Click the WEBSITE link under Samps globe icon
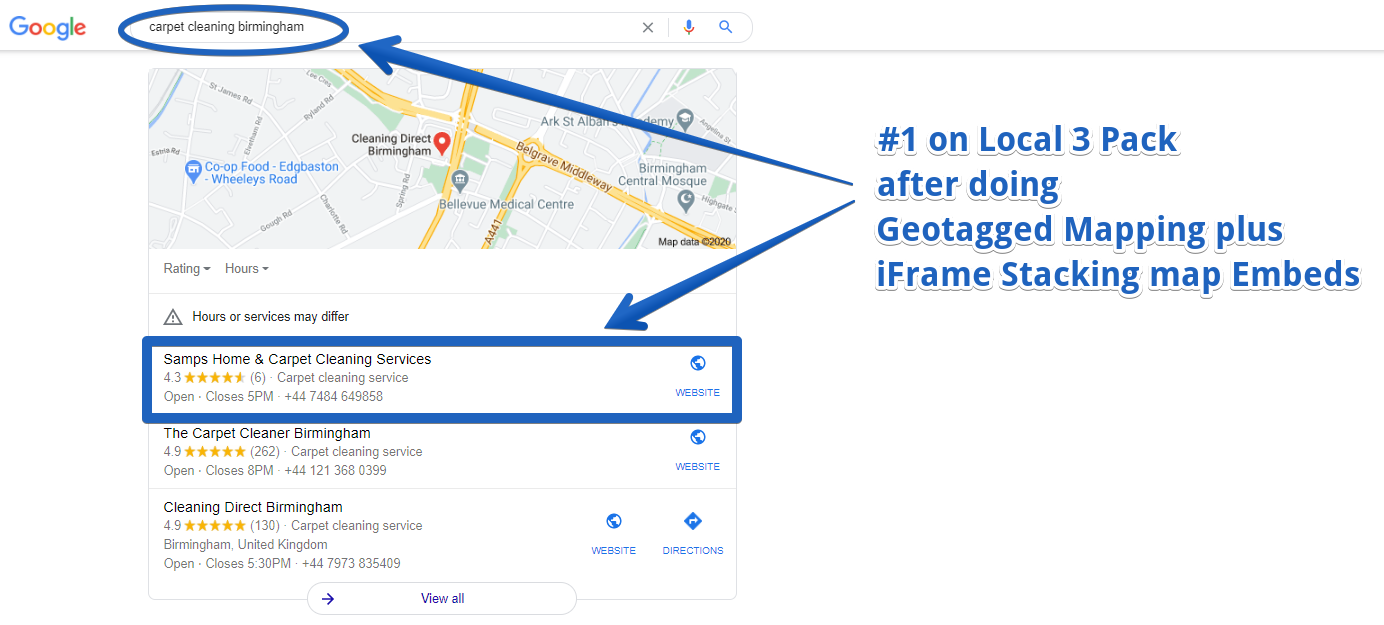1384x625 pixels. [697, 392]
